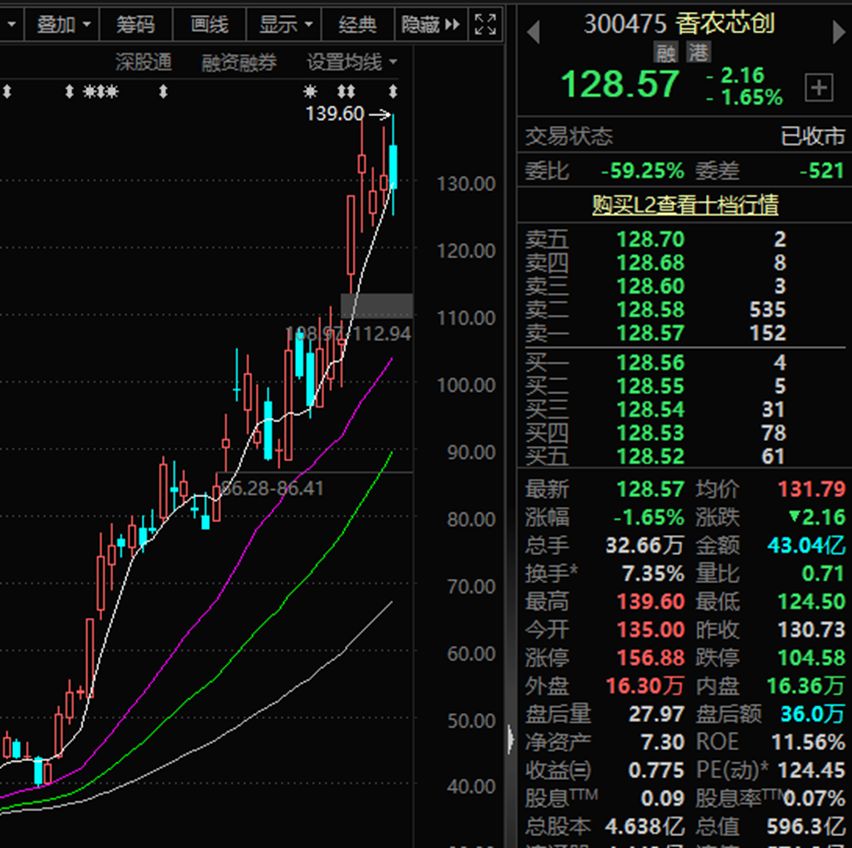Click the 港 Hong Kong connect badge

point(691,53)
